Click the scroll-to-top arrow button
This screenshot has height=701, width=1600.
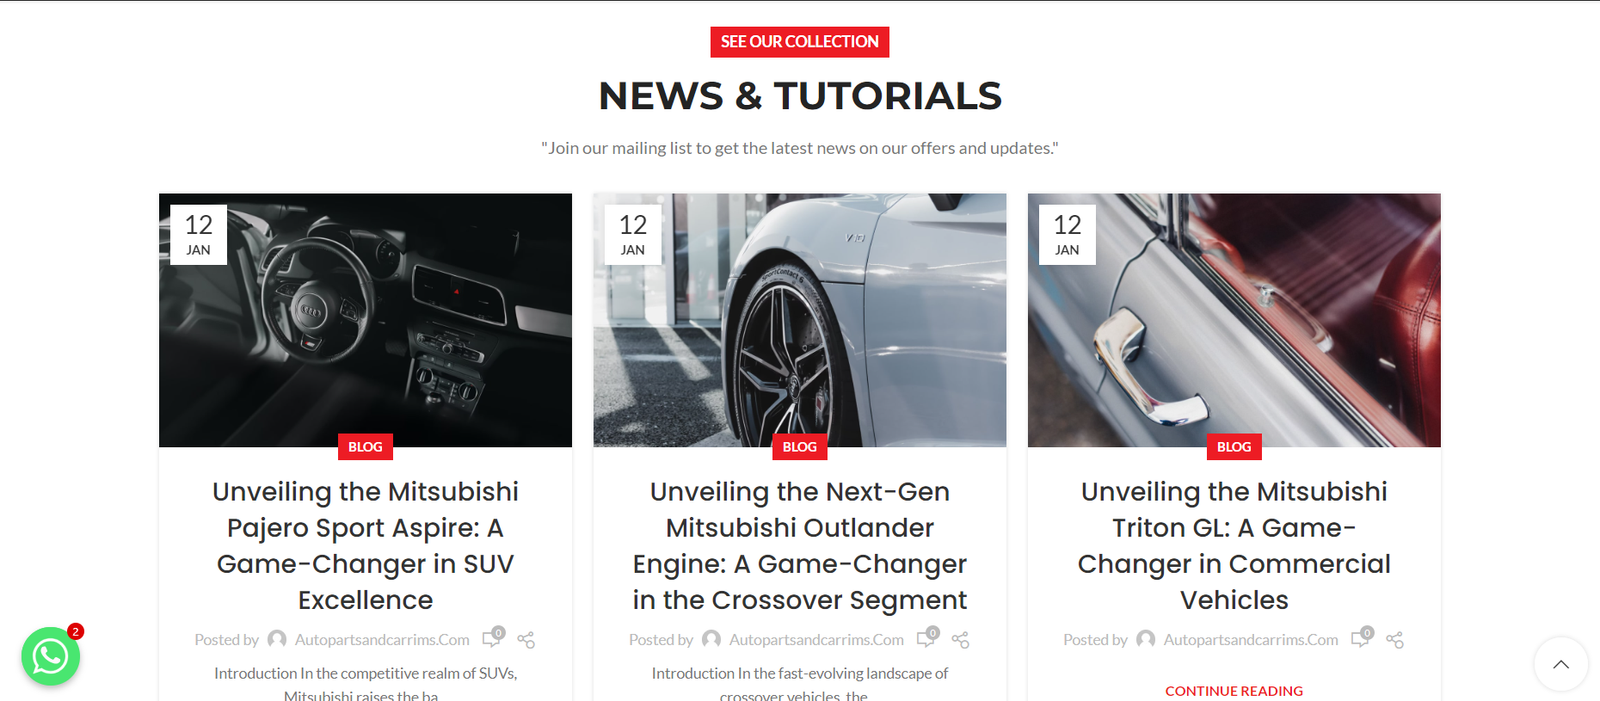coord(1560,664)
